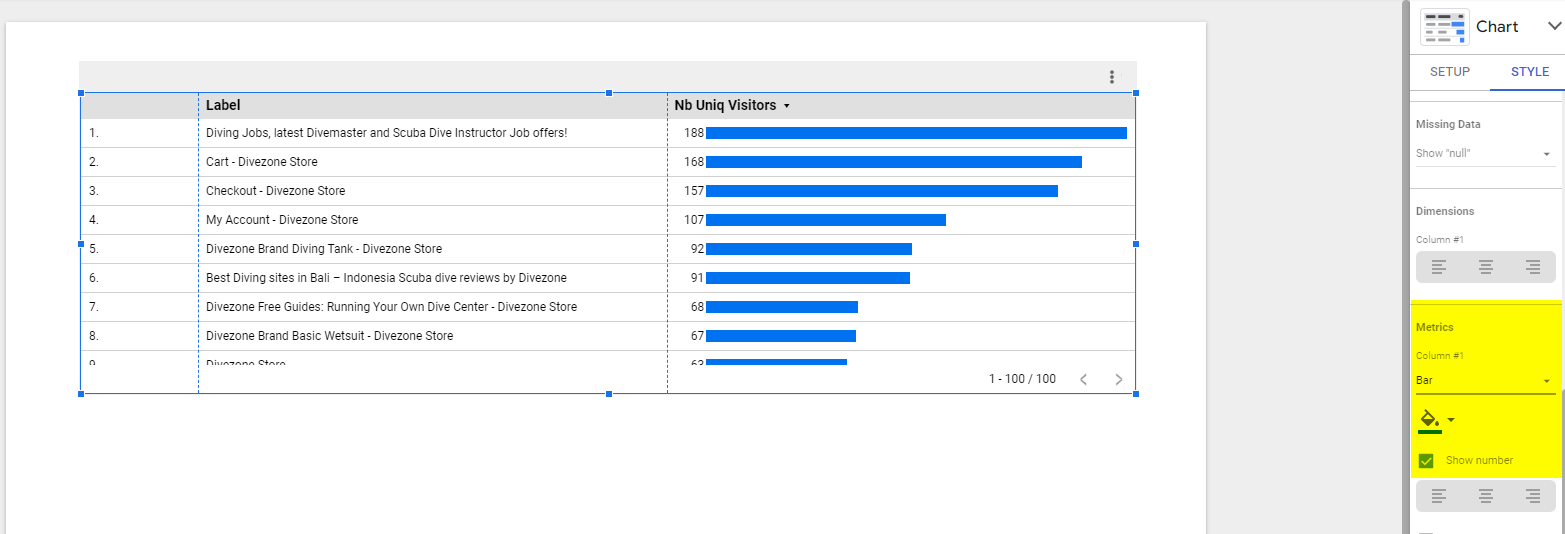Switch to the STYLE tab
This screenshot has width=1565, height=534.
[x=1530, y=72]
